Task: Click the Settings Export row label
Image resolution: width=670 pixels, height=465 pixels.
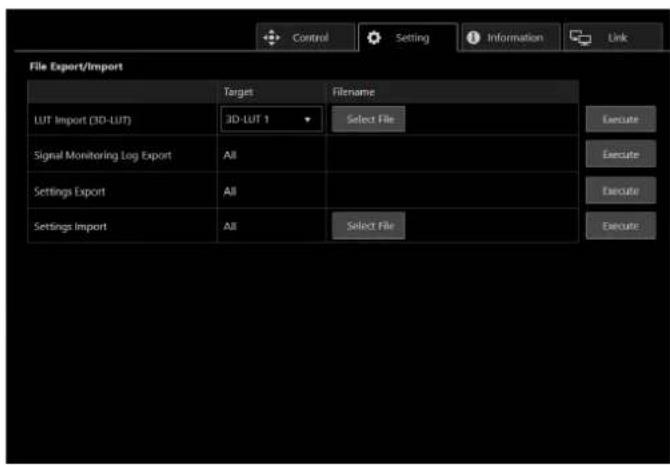Action: 70,191
